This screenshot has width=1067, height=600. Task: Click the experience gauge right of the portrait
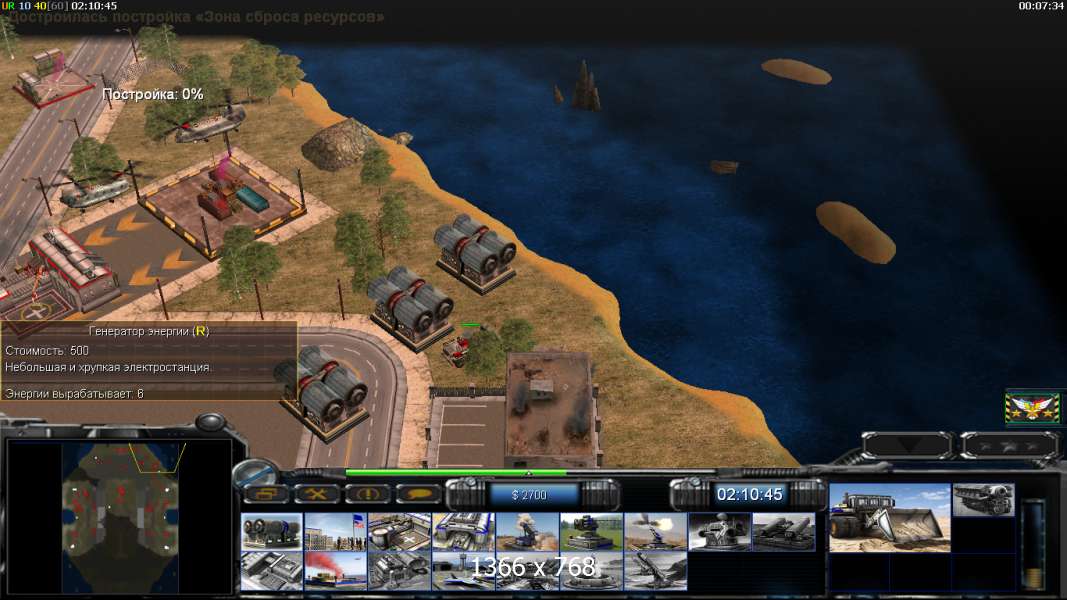1034,543
